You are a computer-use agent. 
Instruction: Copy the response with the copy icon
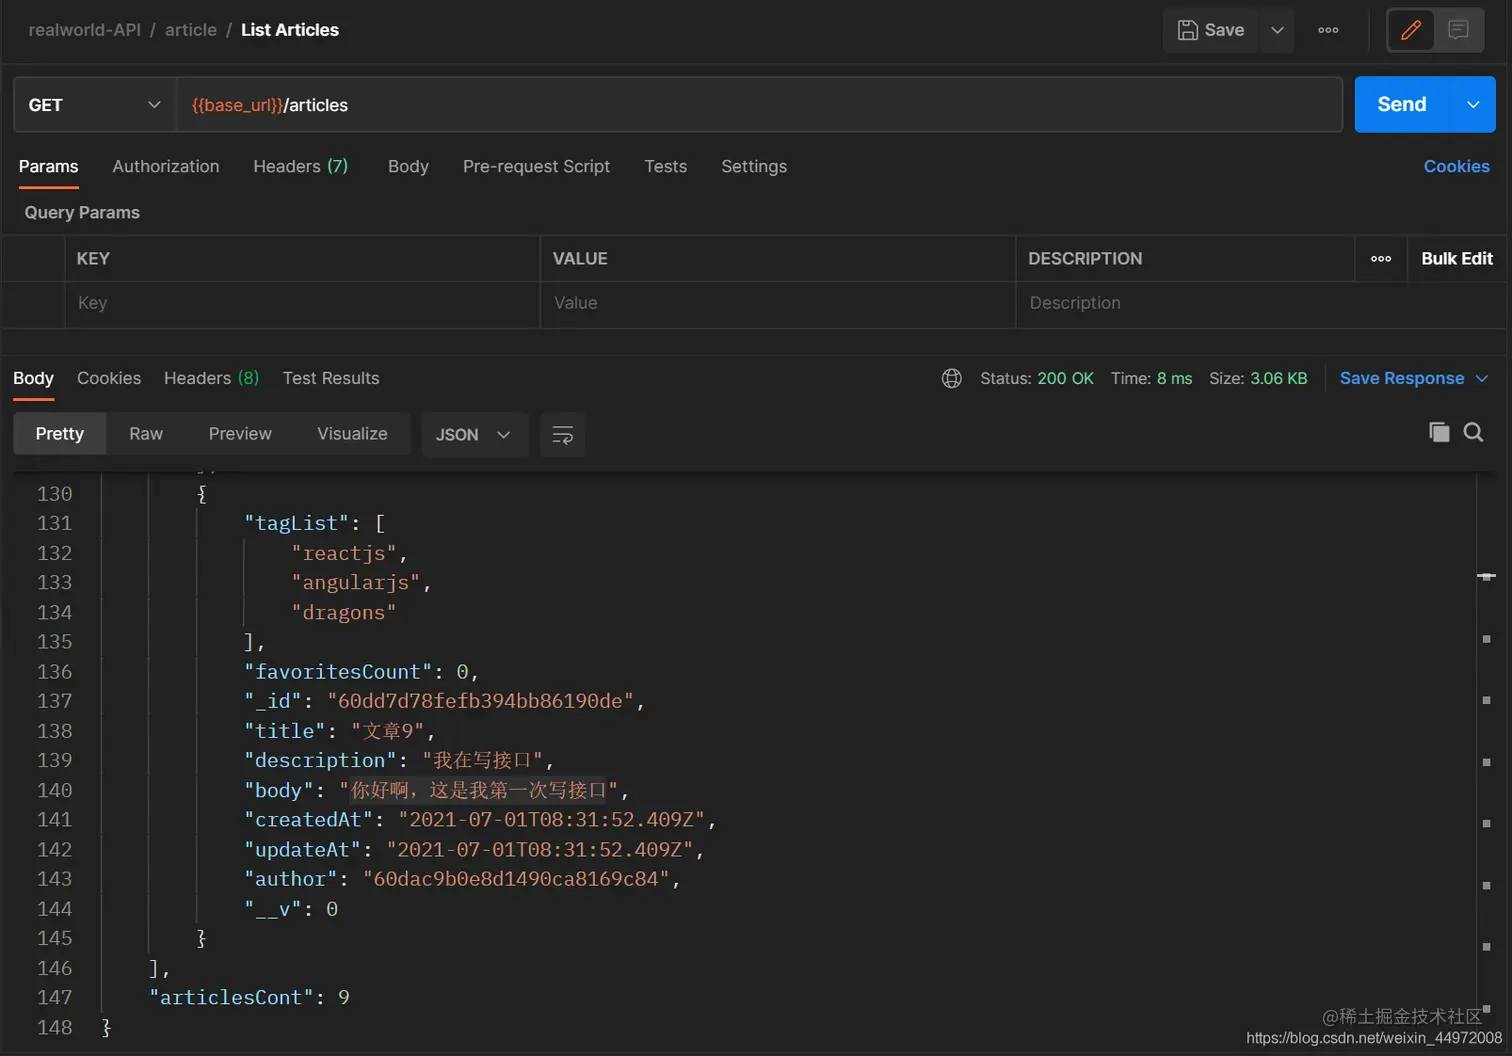tap(1439, 432)
